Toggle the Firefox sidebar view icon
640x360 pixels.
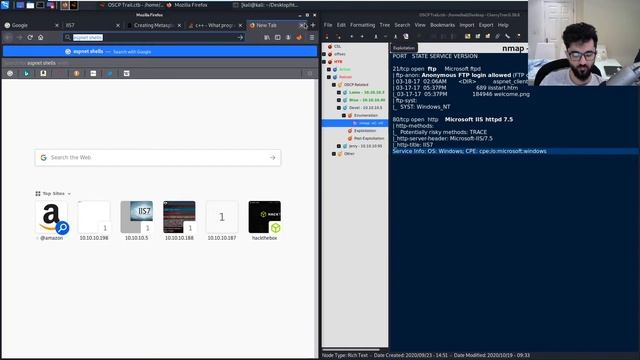(278, 37)
